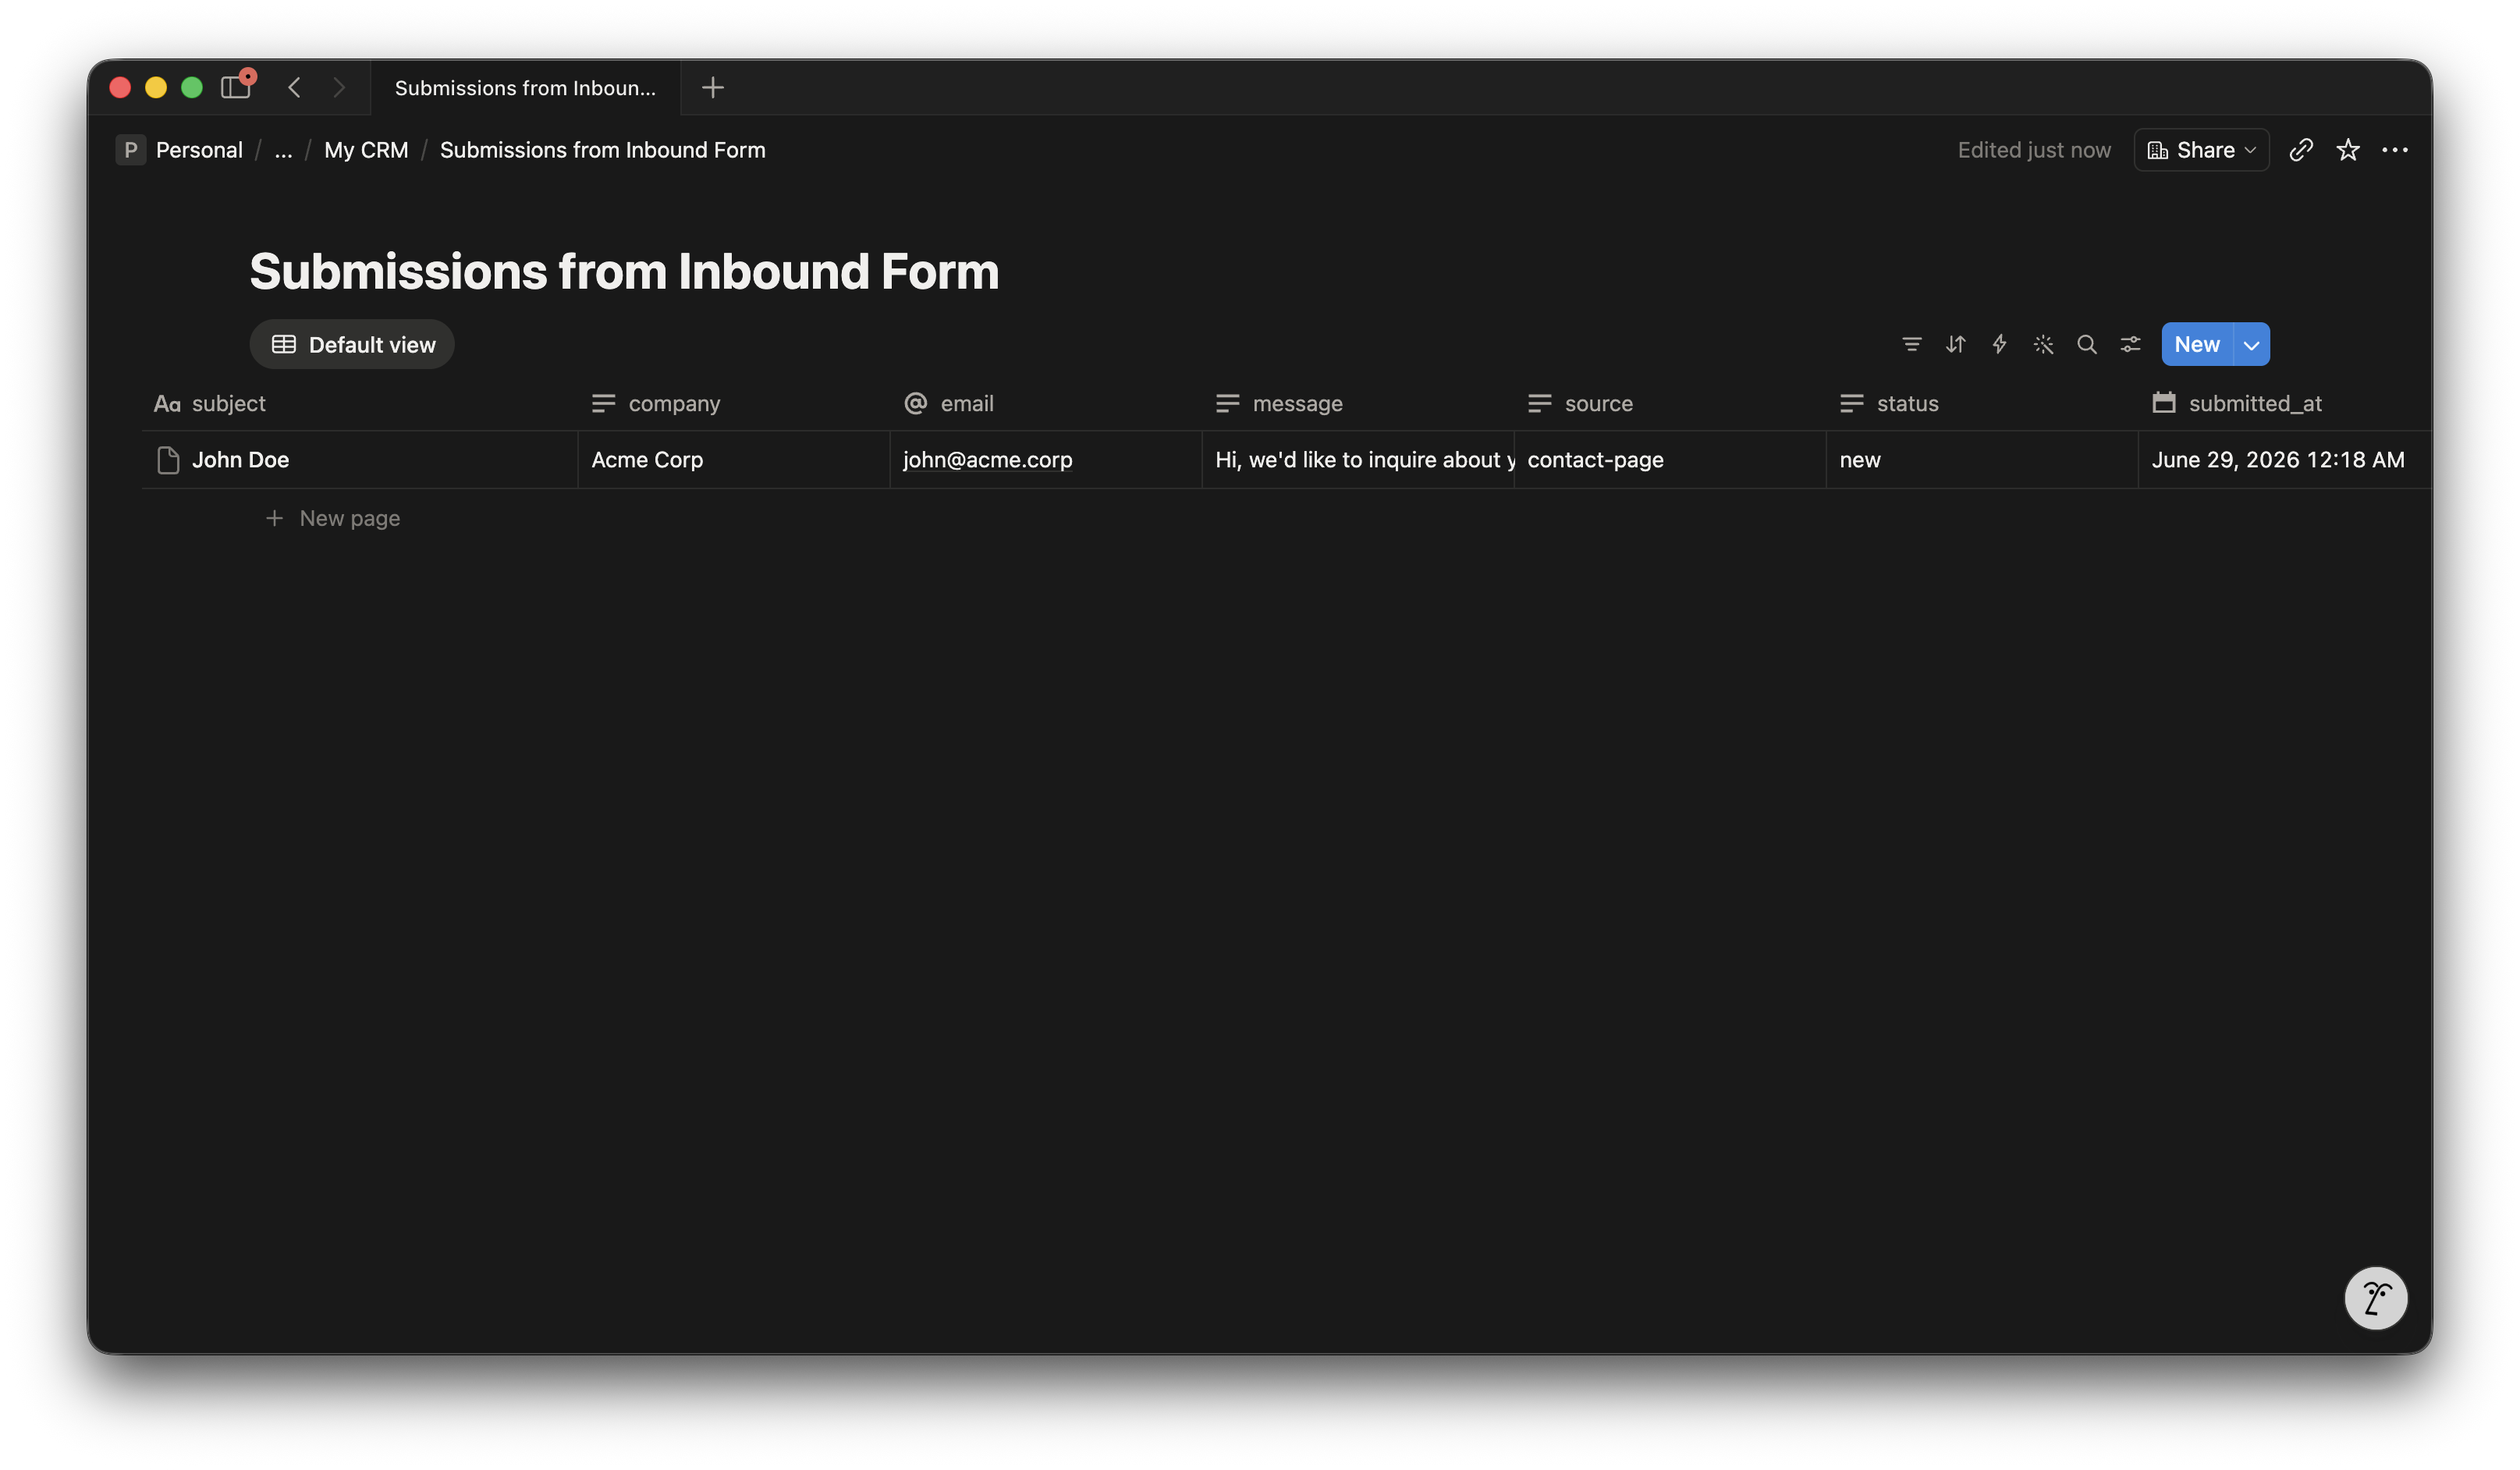
Task: Search the database with magnifier icon
Action: pyautogui.click(x=2086, y=344)
